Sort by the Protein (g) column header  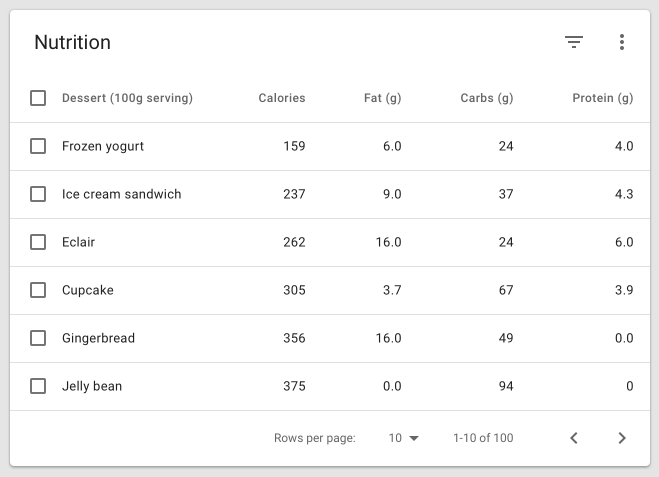603,98
